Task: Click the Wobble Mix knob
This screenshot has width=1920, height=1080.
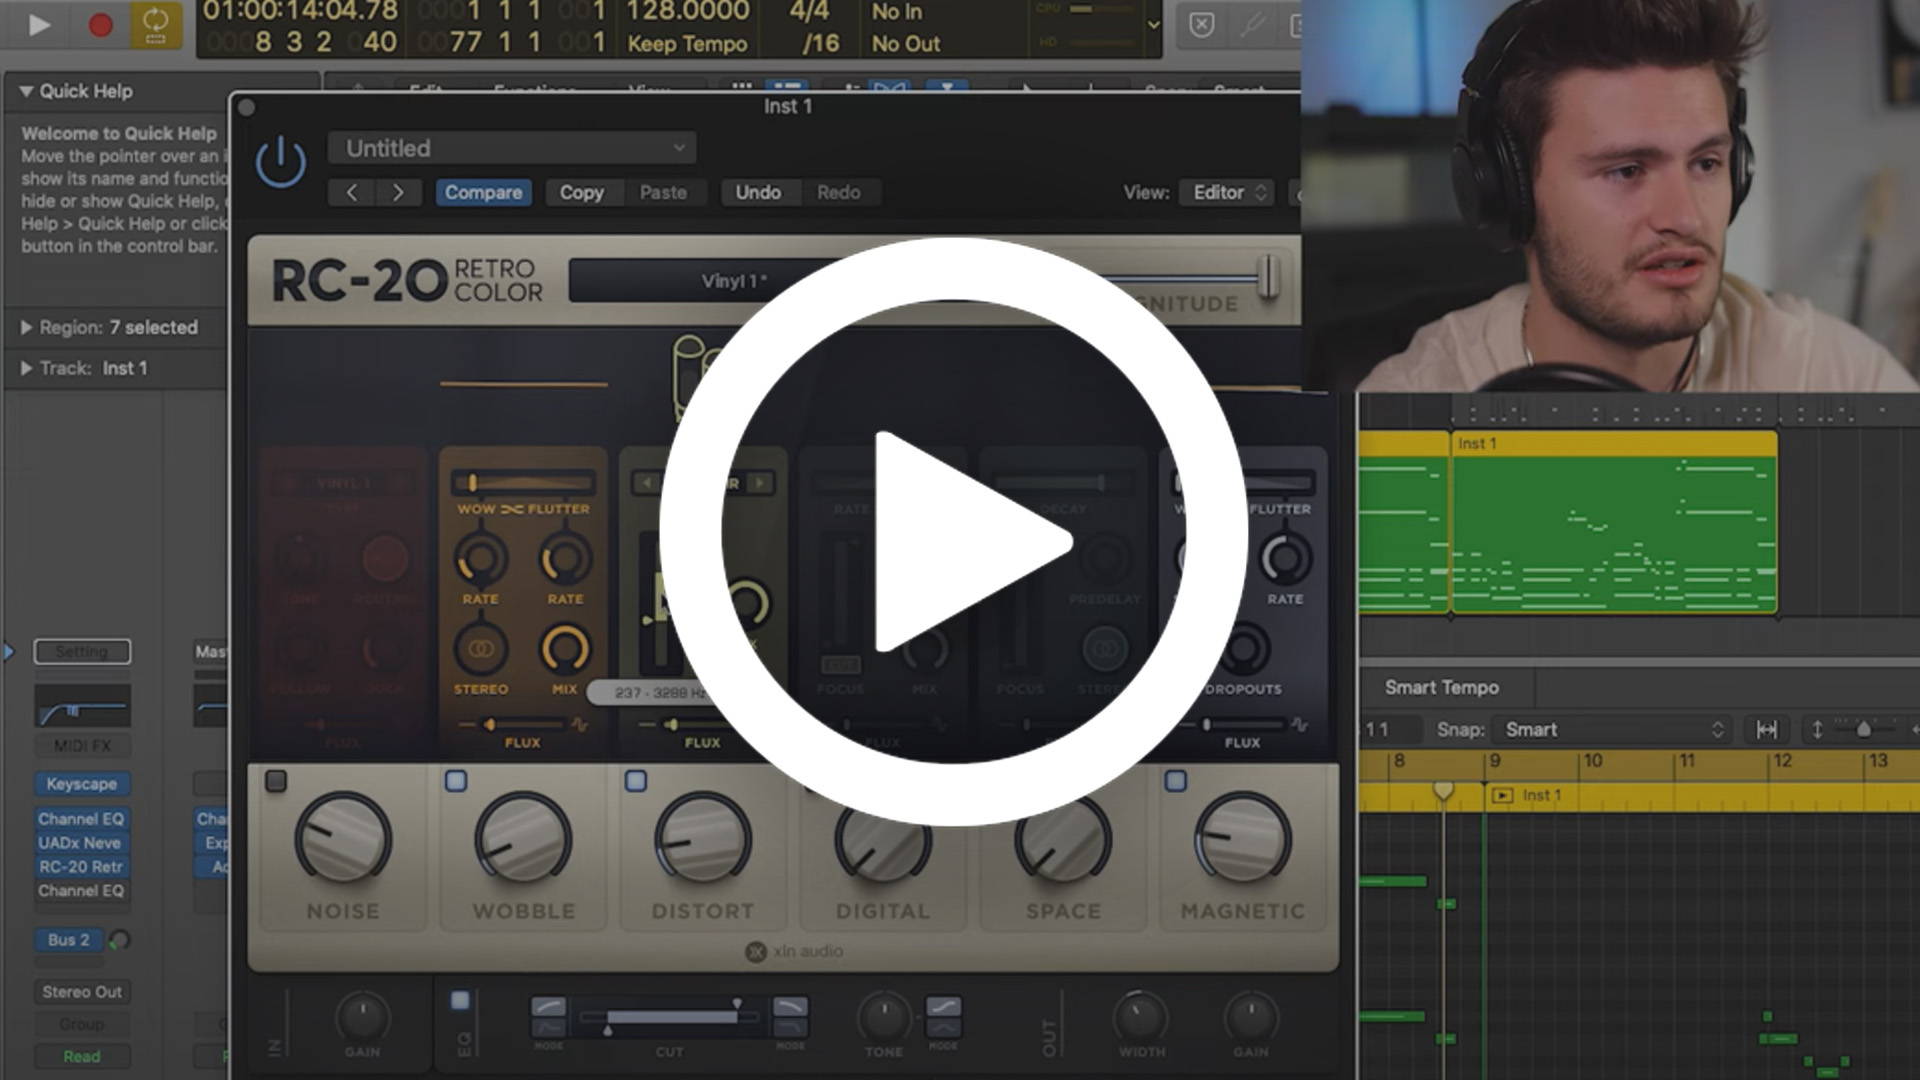Action: pyautogui.click(x=565, y=649)
